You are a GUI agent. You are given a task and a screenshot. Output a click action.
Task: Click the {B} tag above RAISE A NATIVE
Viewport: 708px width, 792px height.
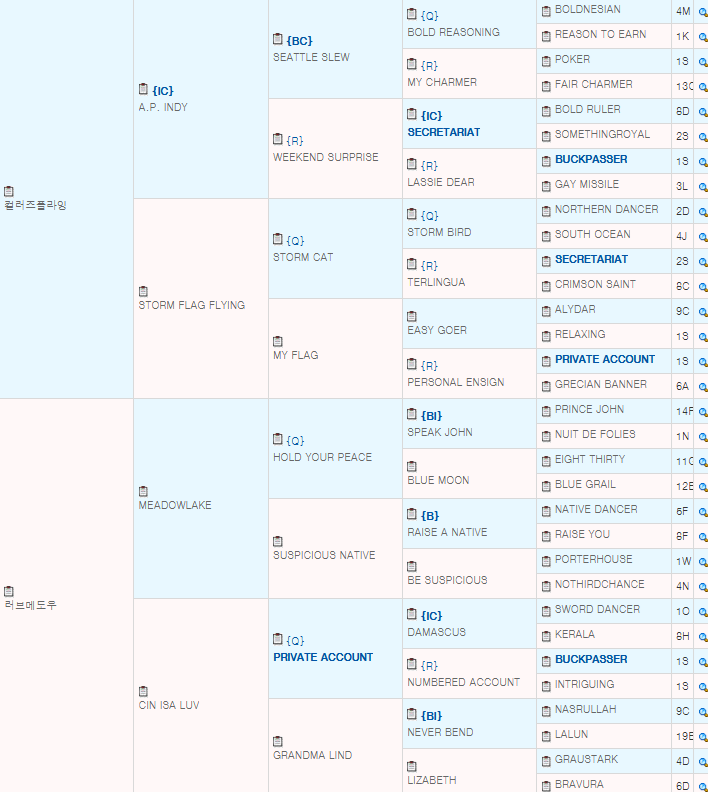(430, 516)
